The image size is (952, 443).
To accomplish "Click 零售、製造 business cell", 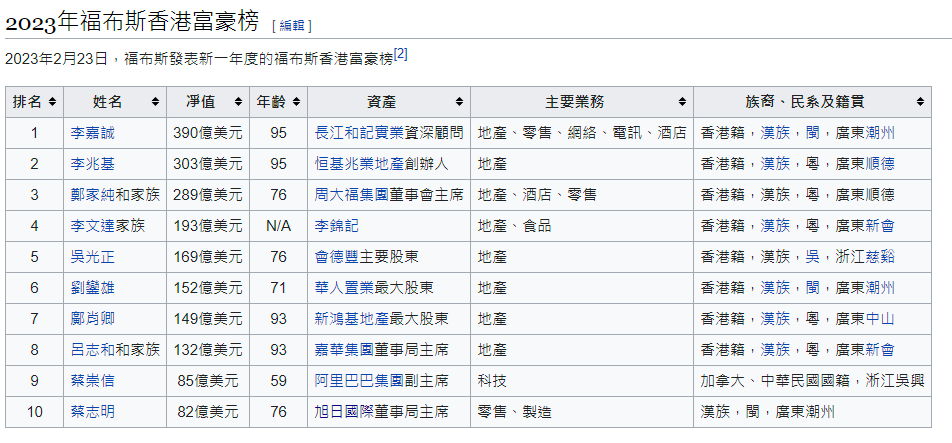I will [x=582, y=411].
